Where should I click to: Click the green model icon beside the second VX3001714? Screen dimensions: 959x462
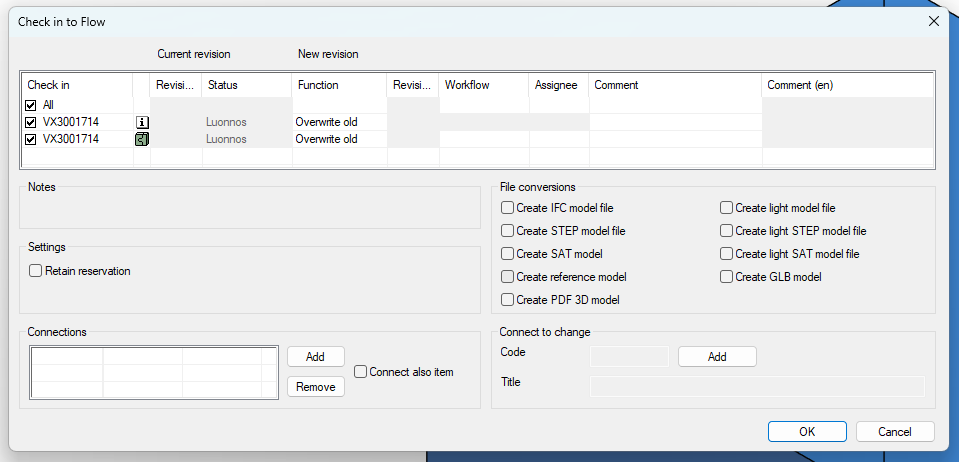(x=142, y=139)
